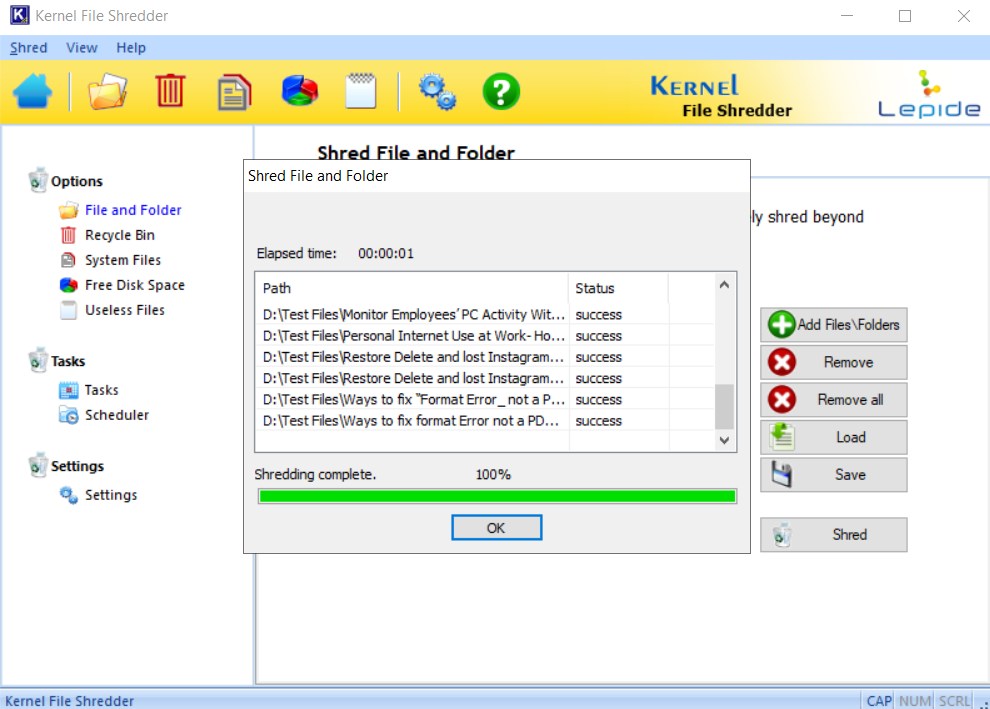Select System Files in sidebar
Image resolution: width=990 pixels, height=709 pixels.
tap(123, 260)
